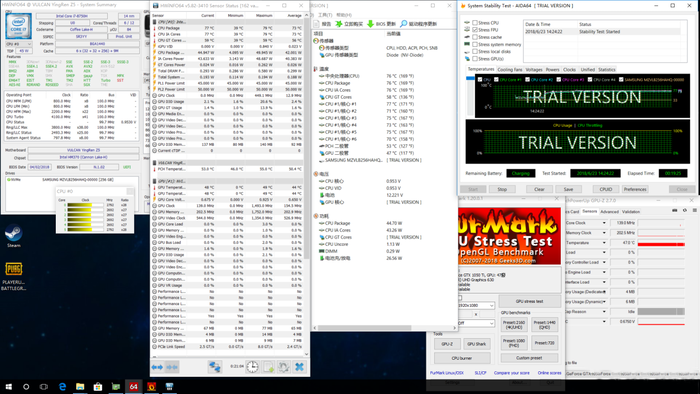Launch FurMark CPU burner tool
The width and height of the screenshot is (700, 394).
[462, 358]
